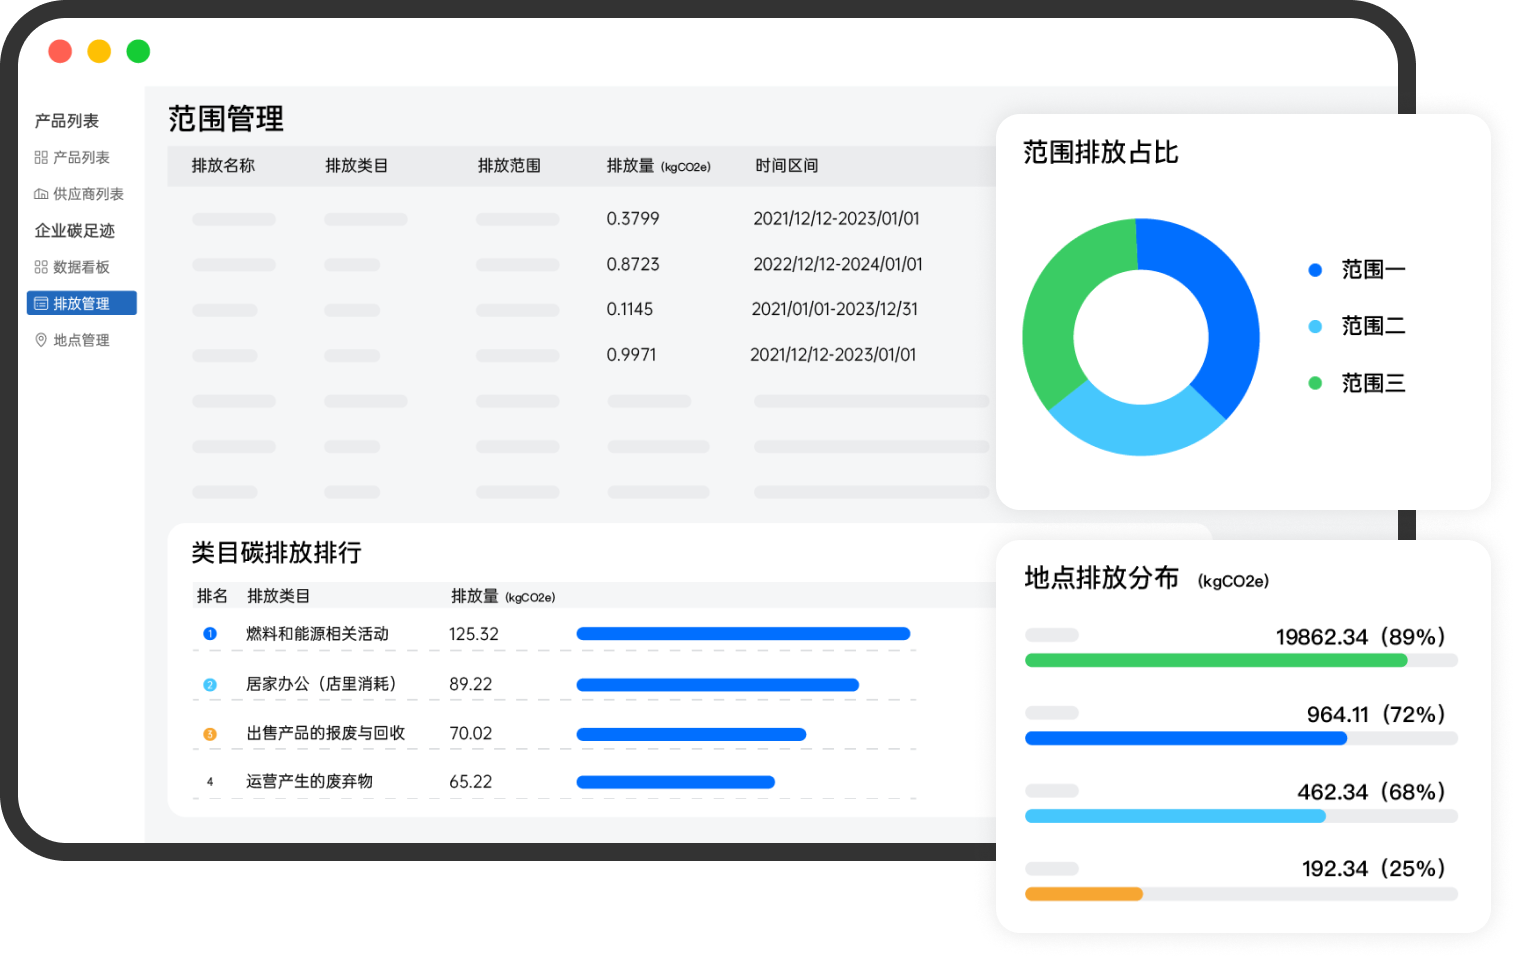Image resolution: width=1521 pixels, height=963 pixels.
Task: Select the 燃料和能源相关活动 ranking row
Action: [x=317, y=634]
